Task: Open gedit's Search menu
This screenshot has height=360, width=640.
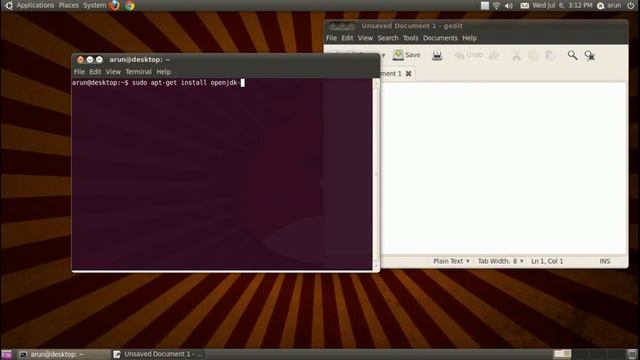Action: point(388,38)
